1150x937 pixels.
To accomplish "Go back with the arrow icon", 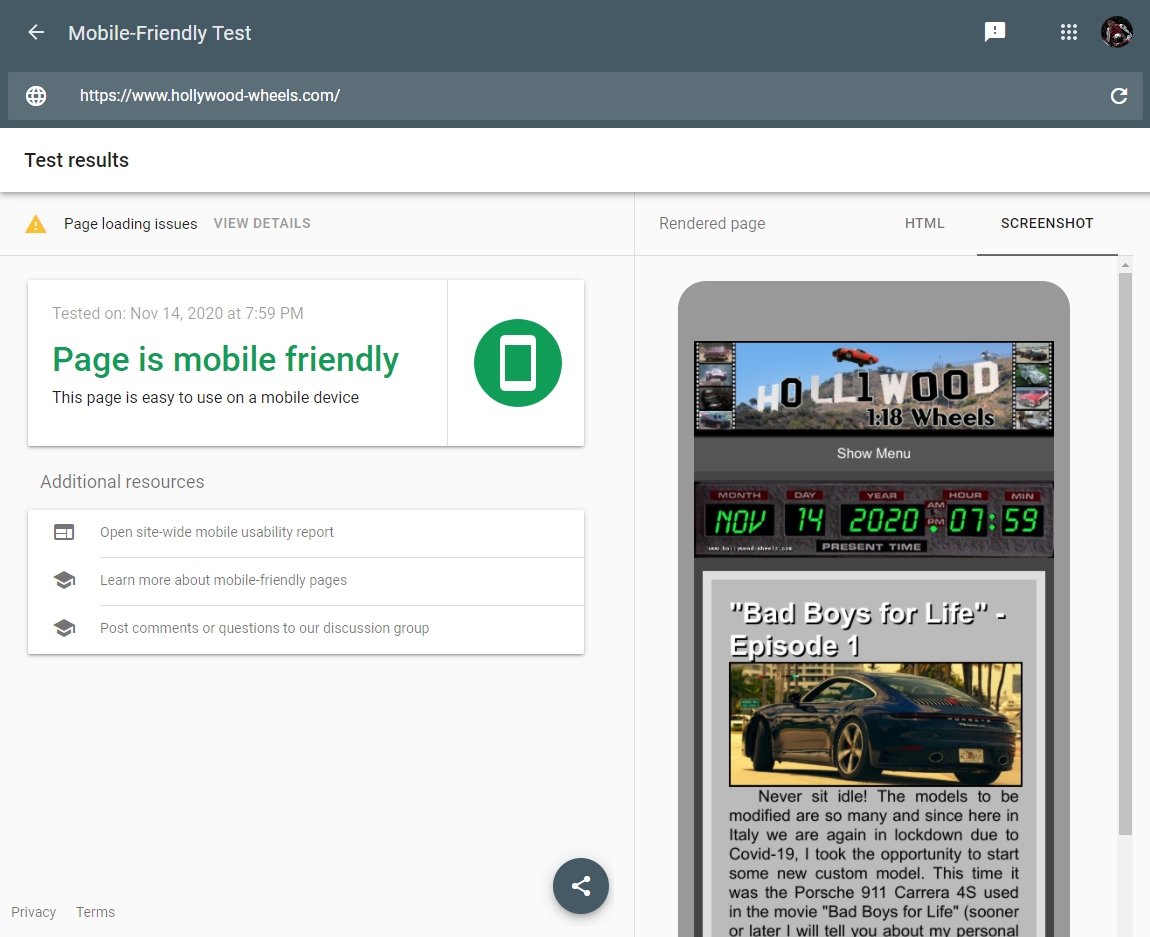I will pyautogui.click(x=36, y=32).
